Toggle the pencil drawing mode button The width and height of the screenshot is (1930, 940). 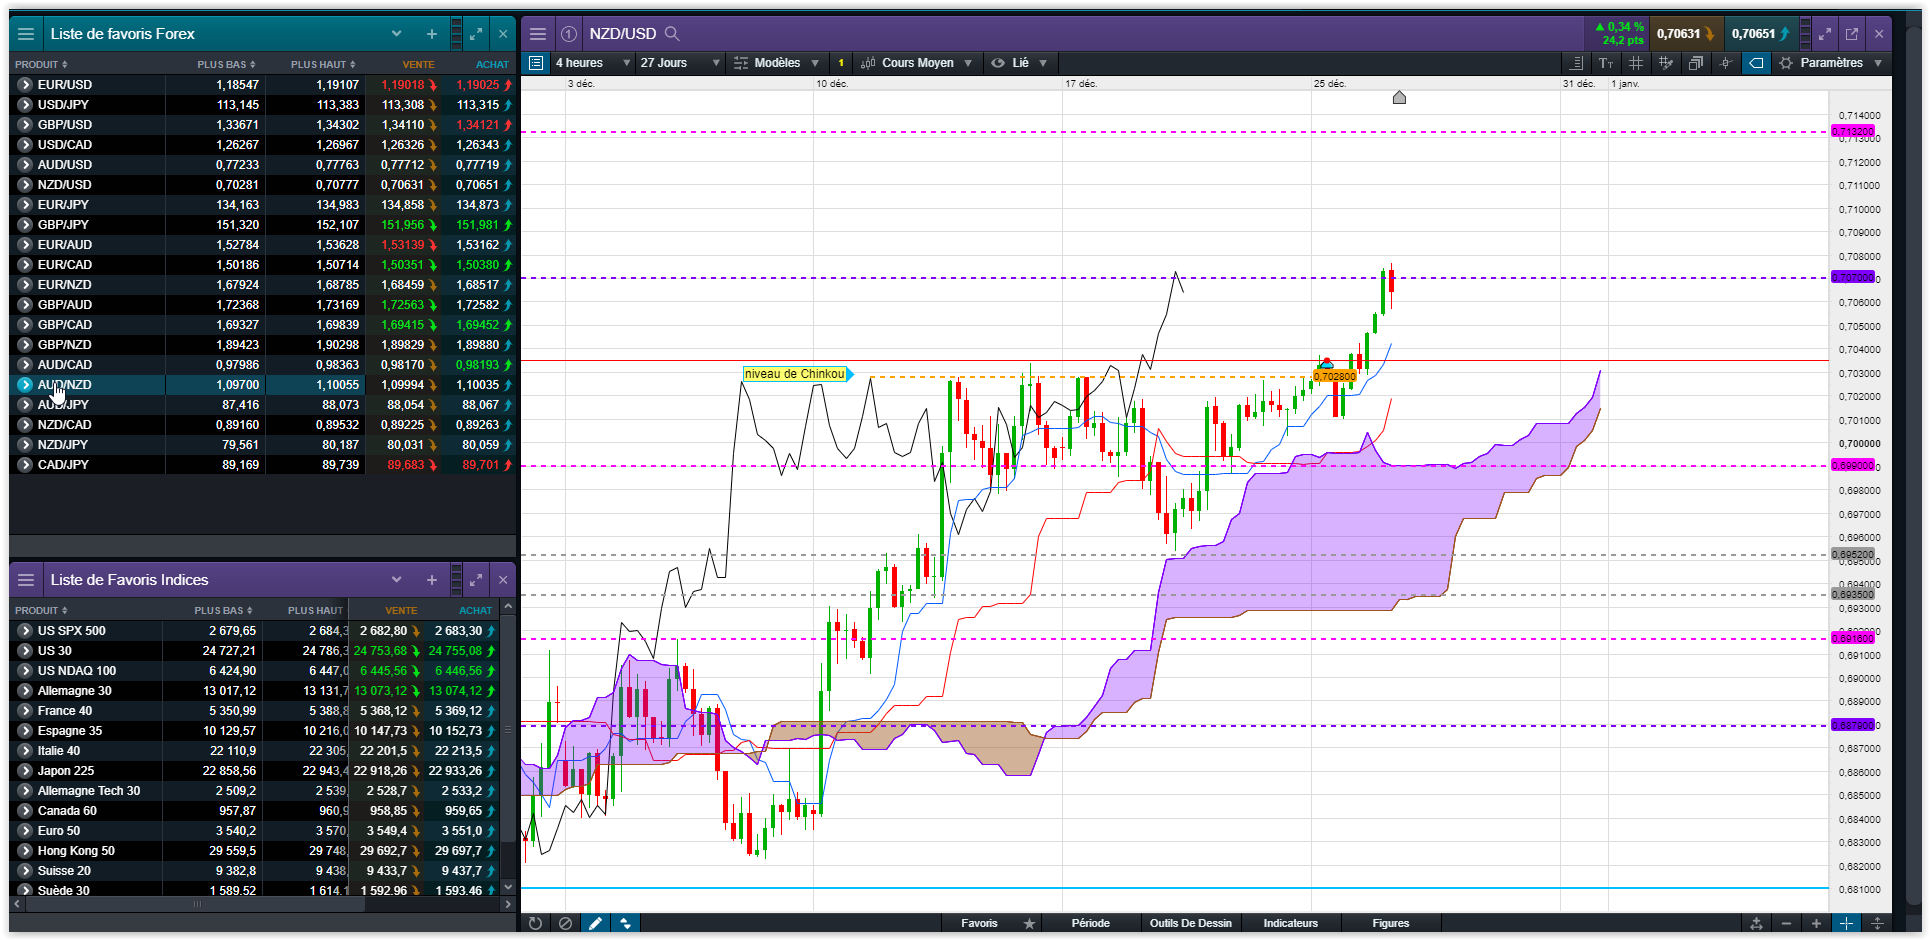click(595, 923)
